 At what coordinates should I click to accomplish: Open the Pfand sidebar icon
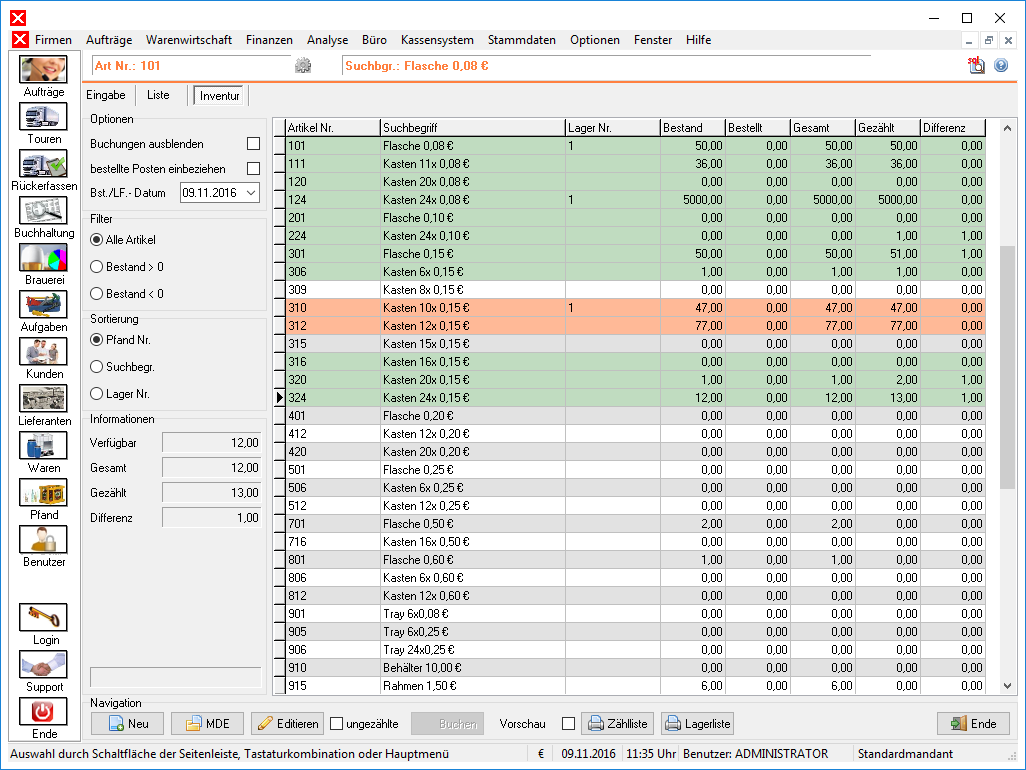pyautogui.click(x=43, y=493)
